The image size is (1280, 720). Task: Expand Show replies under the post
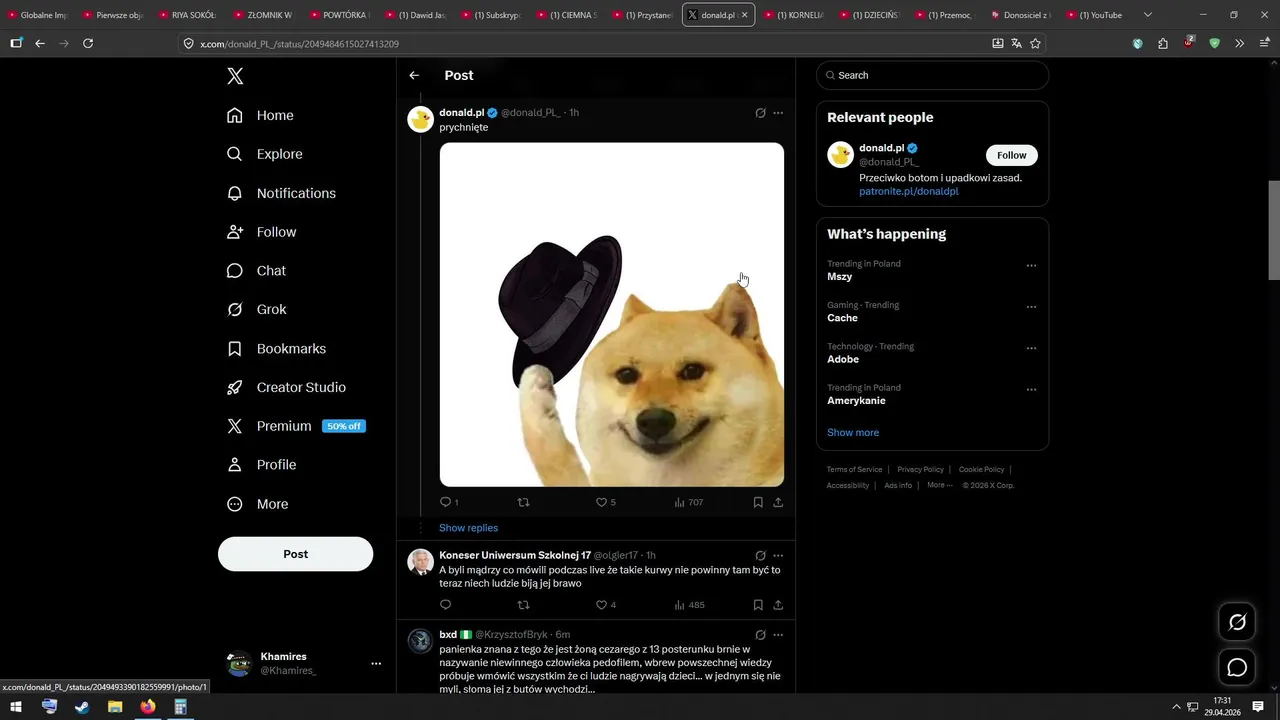click(x=468, y=528)
